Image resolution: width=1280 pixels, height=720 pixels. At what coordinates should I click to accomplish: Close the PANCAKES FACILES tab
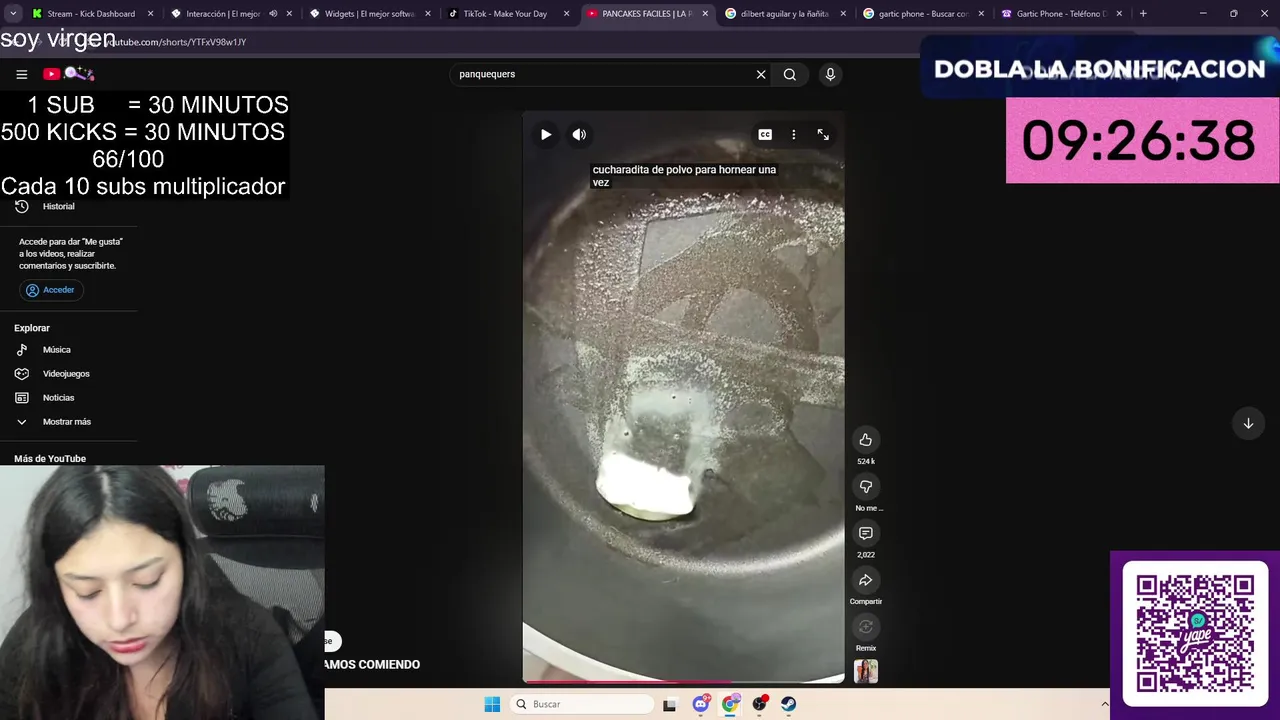point(705,14)
